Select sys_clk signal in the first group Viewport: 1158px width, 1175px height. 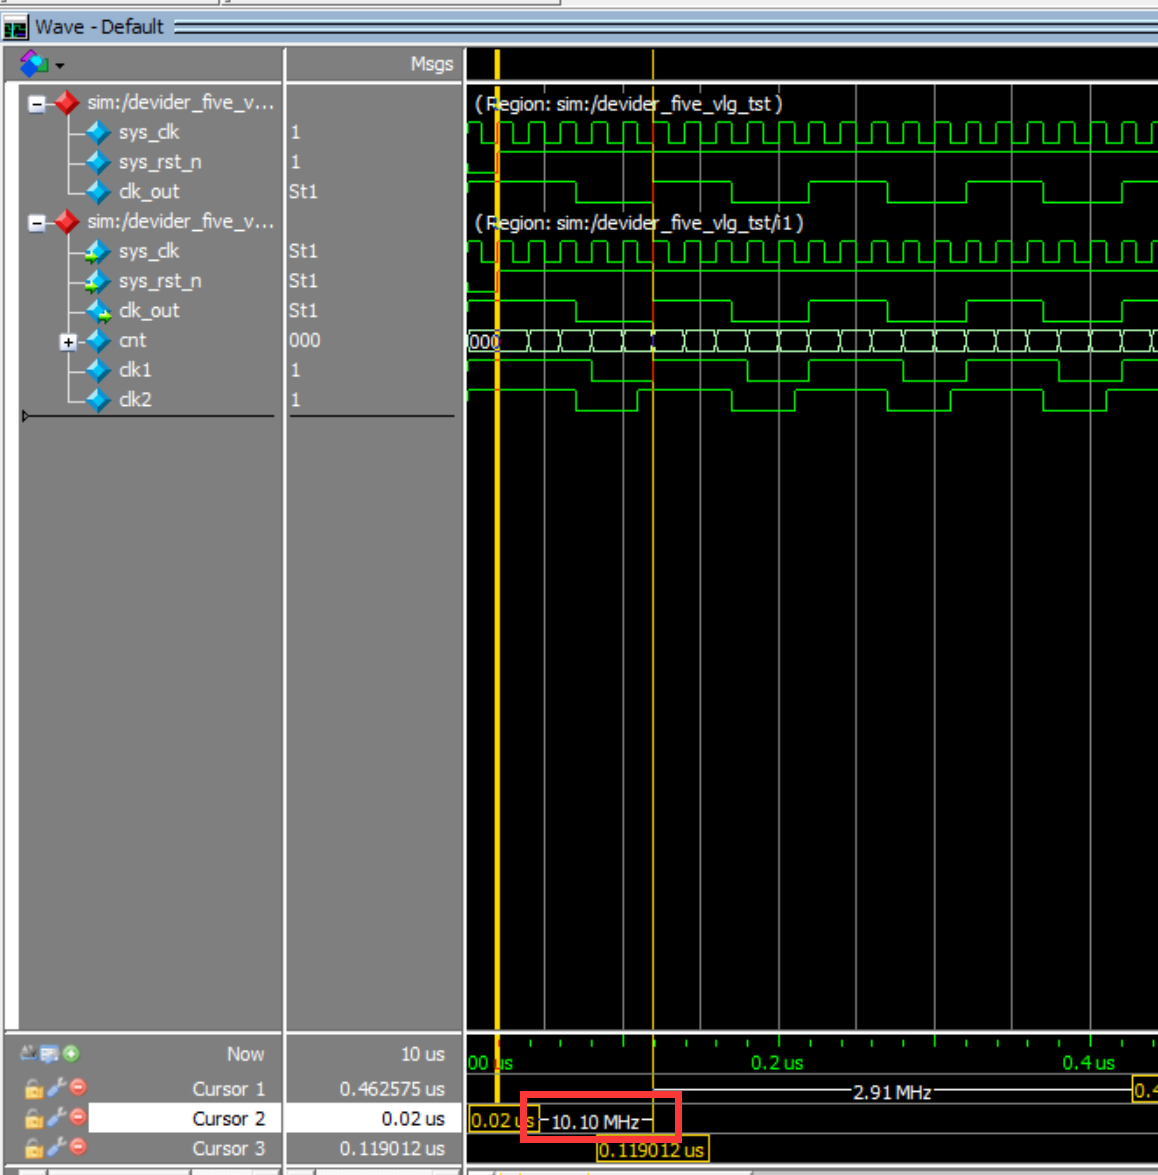148,132
